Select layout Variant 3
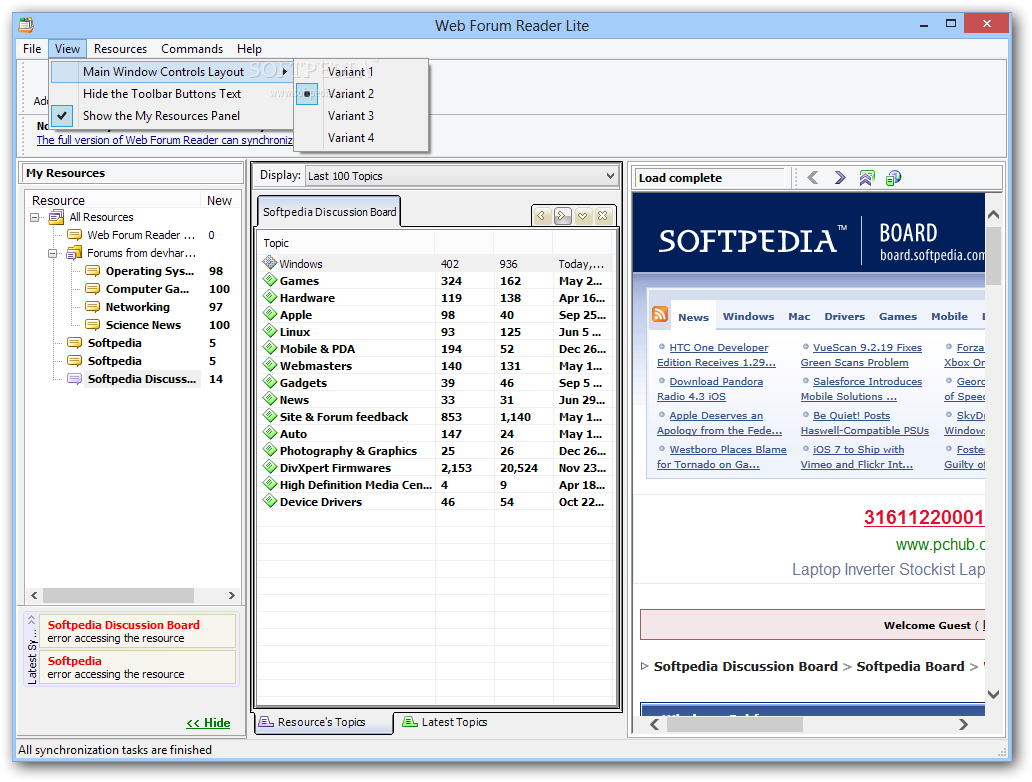1032x782 pixels. [361, 116]
